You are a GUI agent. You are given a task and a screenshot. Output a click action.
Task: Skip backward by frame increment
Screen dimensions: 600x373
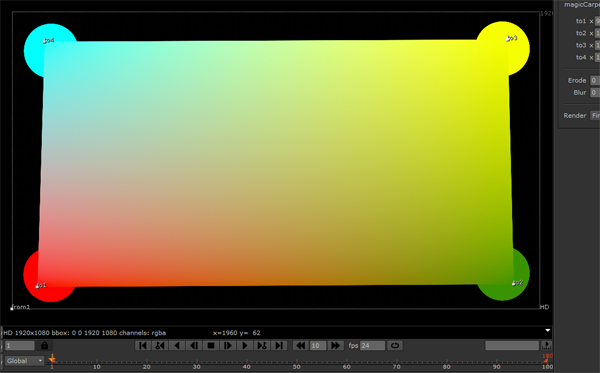(x=301, y=345)
